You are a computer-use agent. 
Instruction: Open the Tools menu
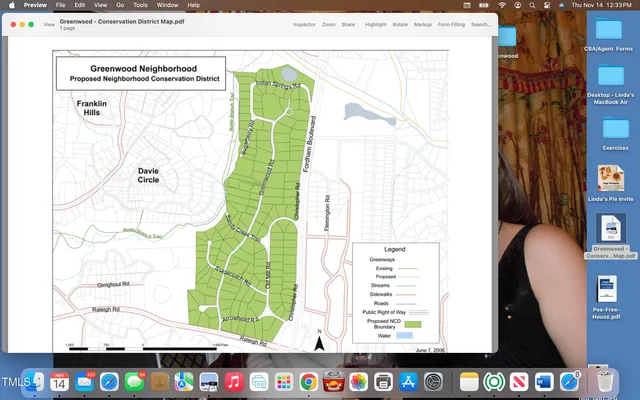[142, 5]
